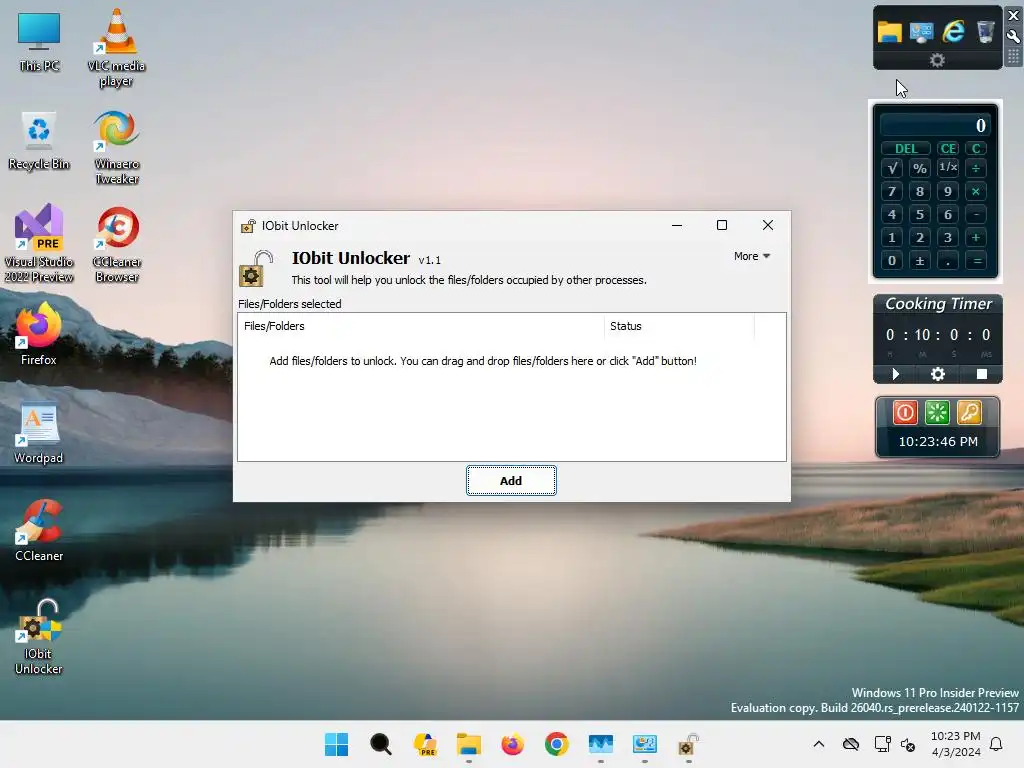
Task: Click the minus key on calculator
Action: (976, 214)
